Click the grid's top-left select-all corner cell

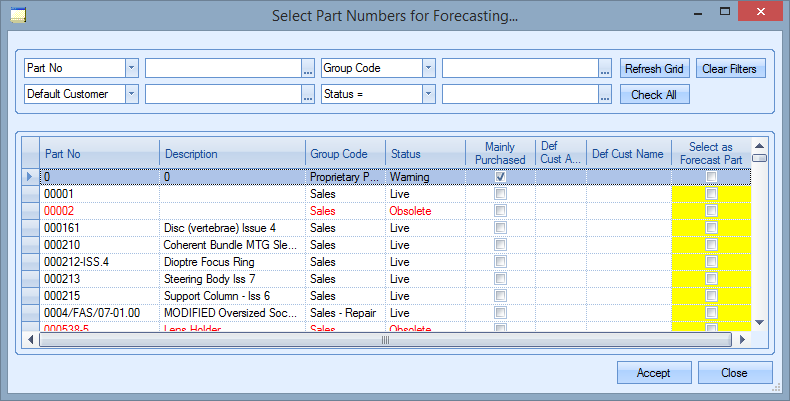[x=29, y=154]
